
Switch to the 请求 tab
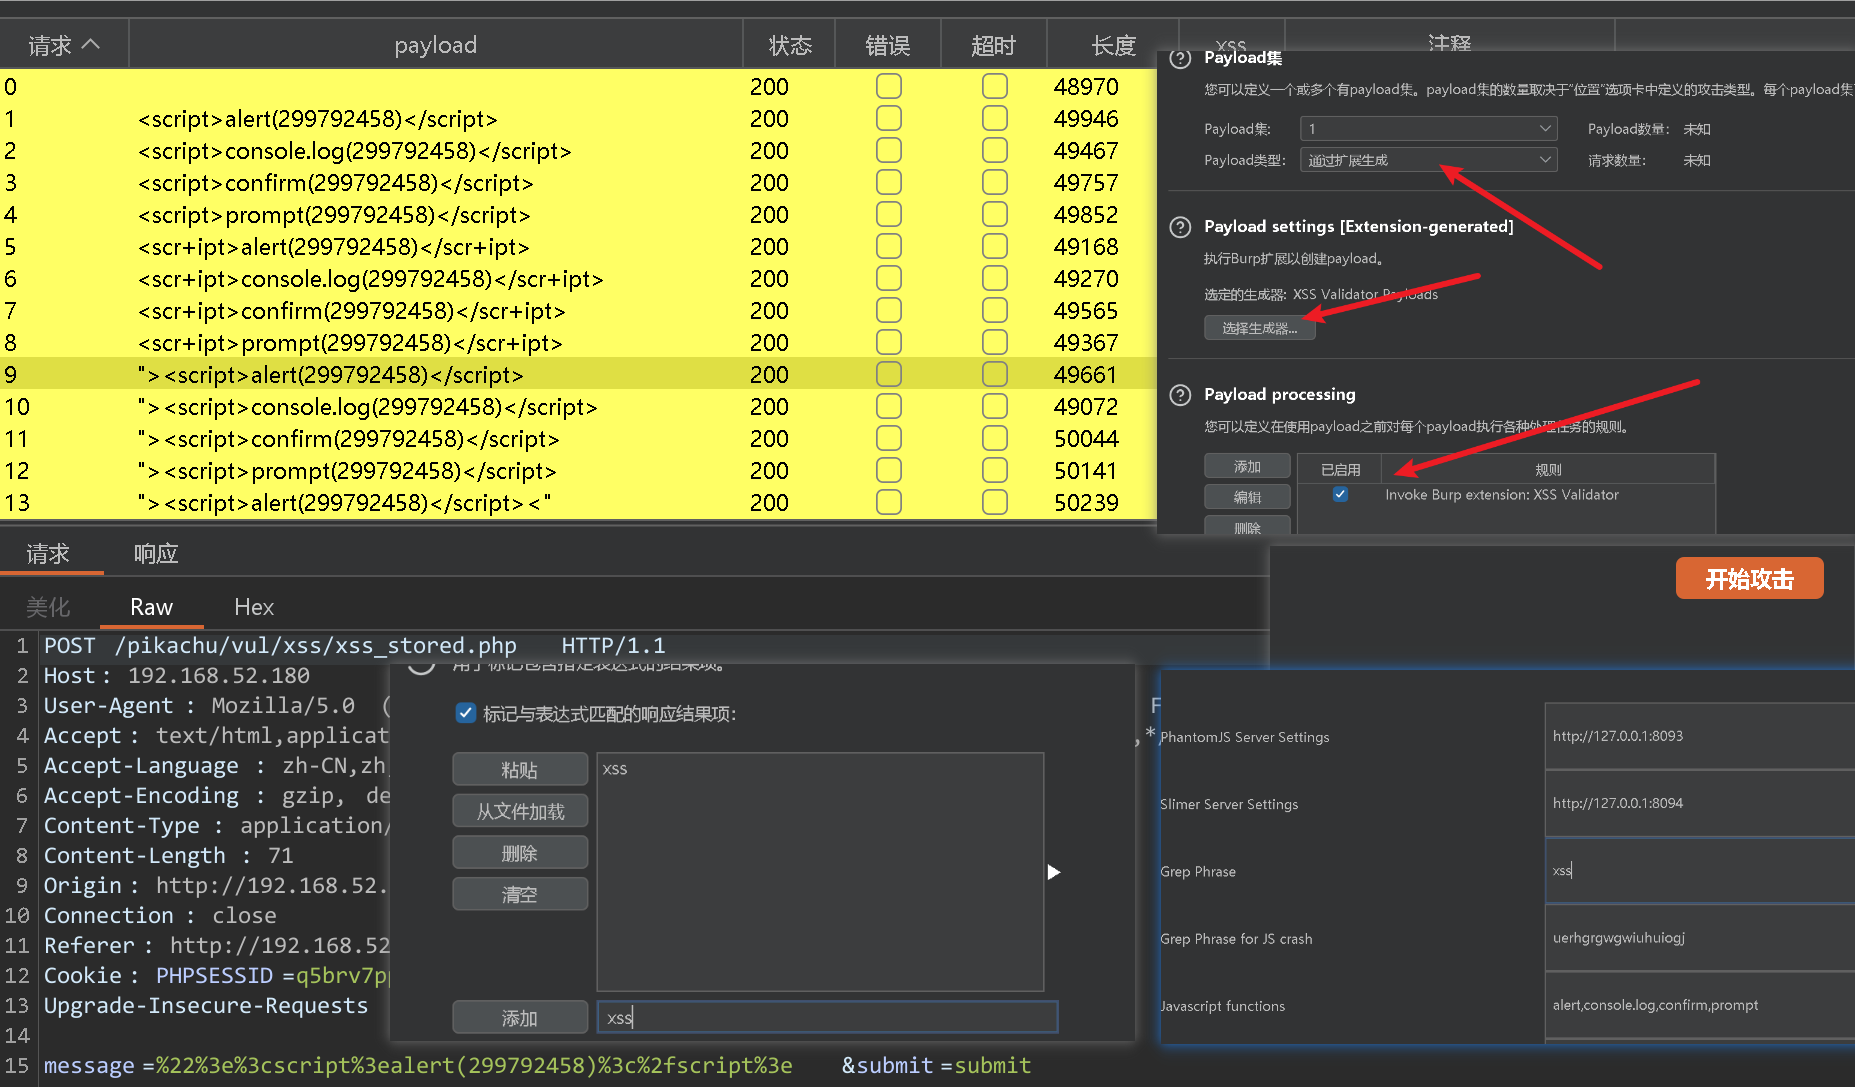pos(48,554)
